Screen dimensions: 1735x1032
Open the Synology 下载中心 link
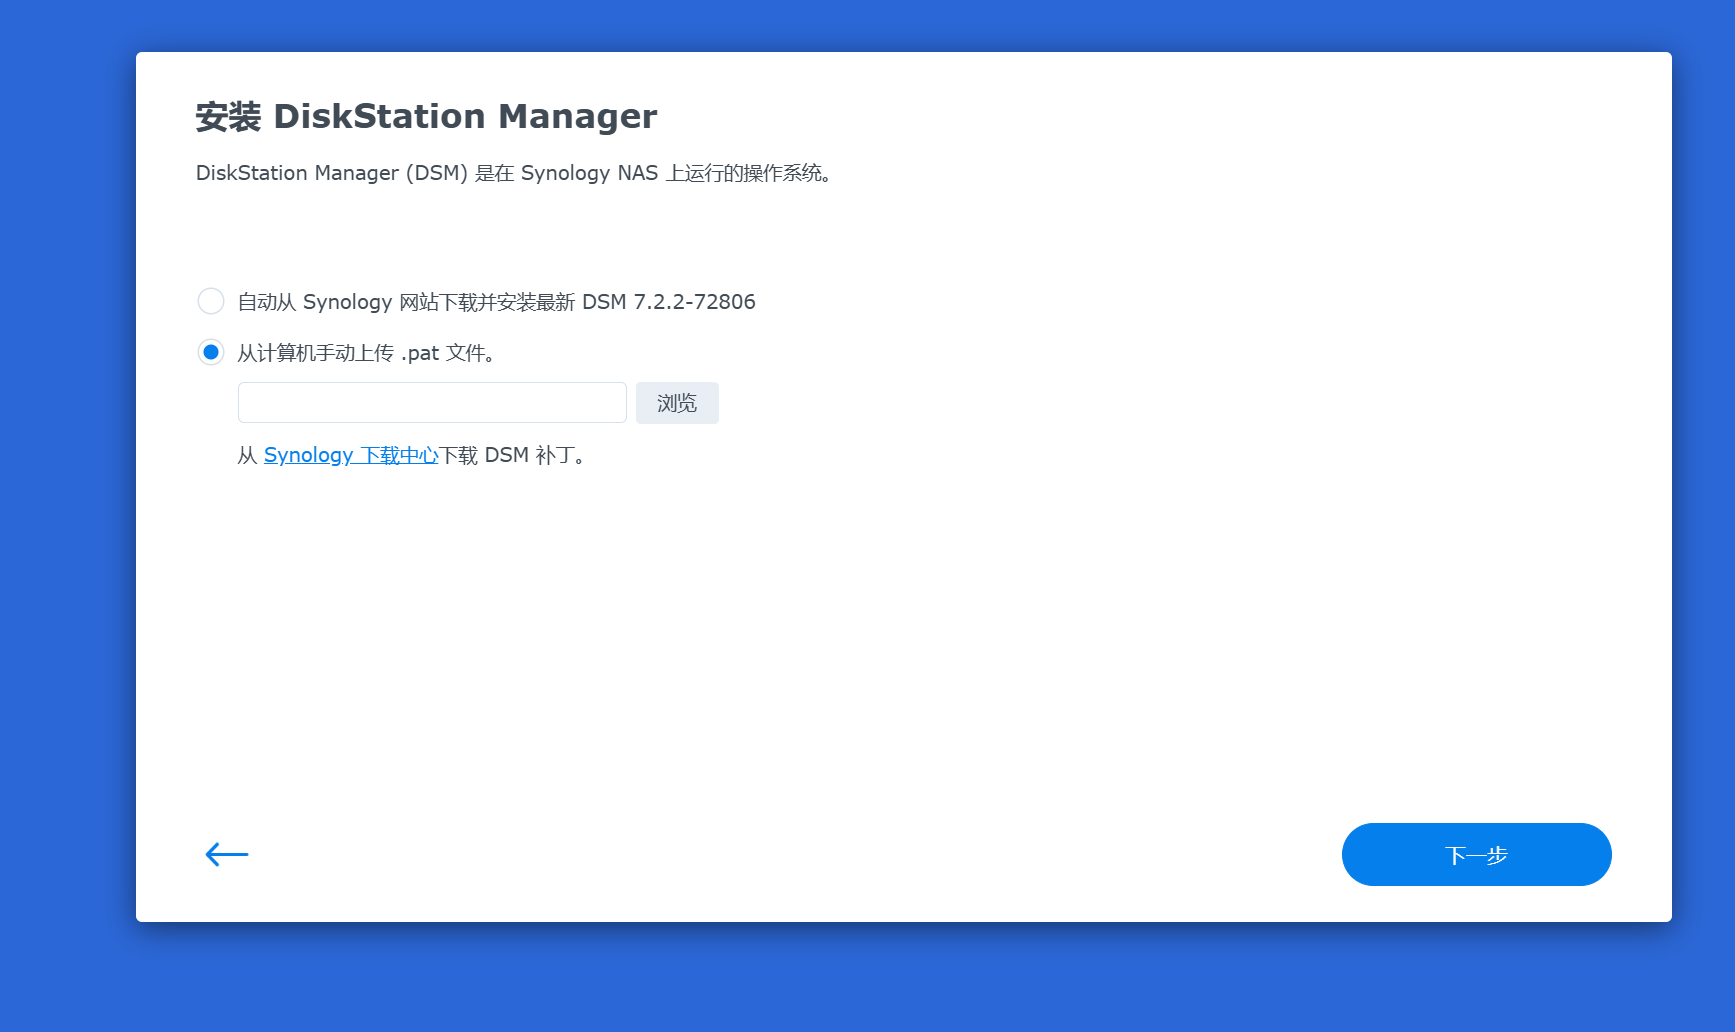pos(351,455)
